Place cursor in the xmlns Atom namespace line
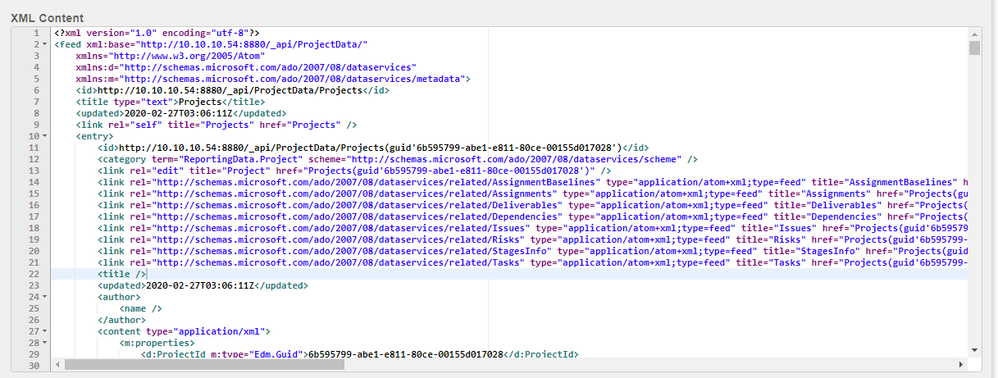Screen dimensions: 998x378 pyautogui.click(x=171, y=55)
